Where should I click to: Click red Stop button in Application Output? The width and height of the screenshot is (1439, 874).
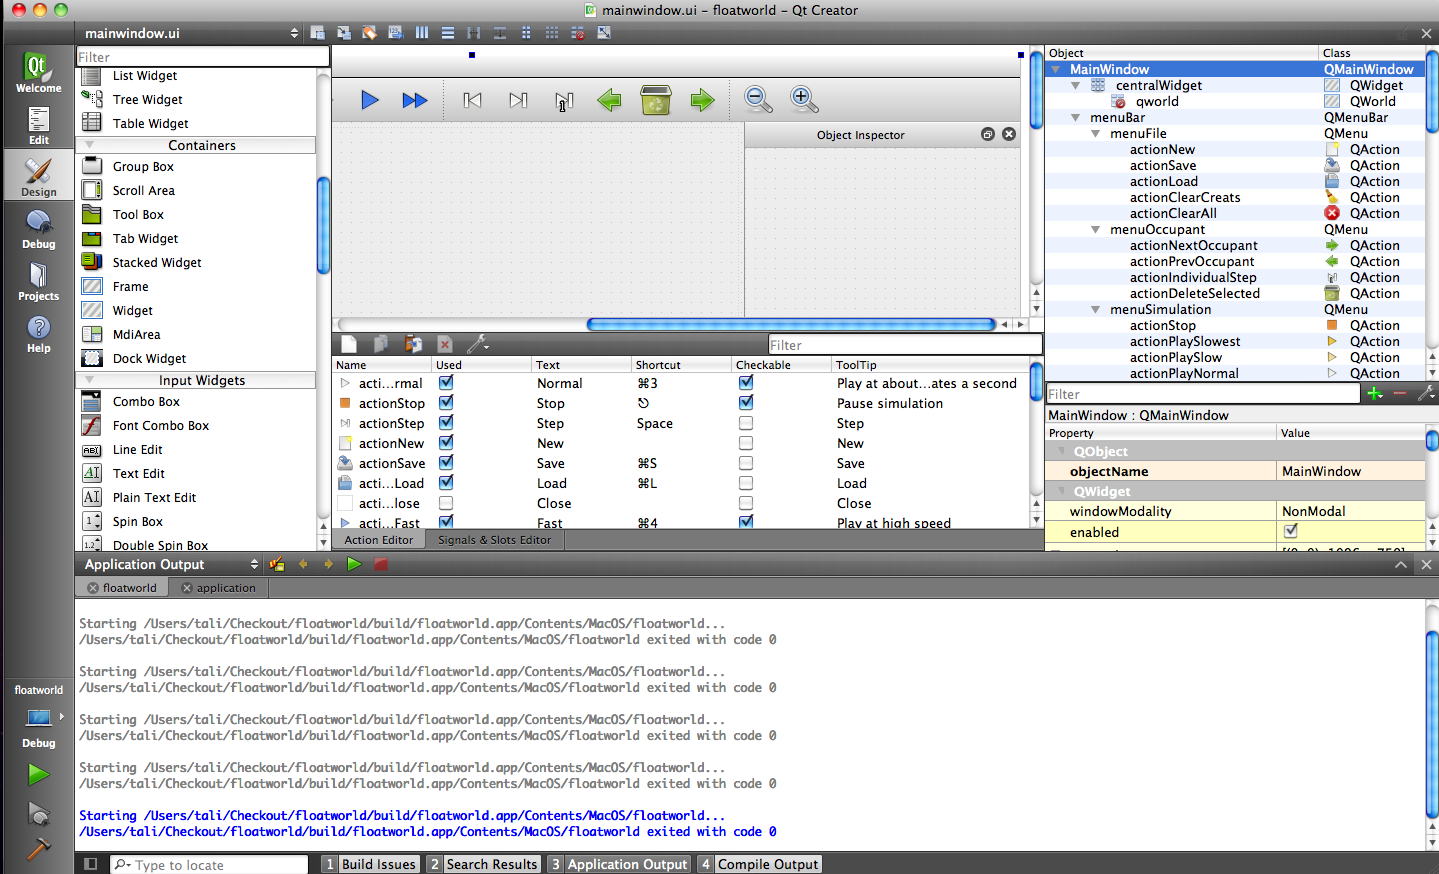click(x=380, y=564)
